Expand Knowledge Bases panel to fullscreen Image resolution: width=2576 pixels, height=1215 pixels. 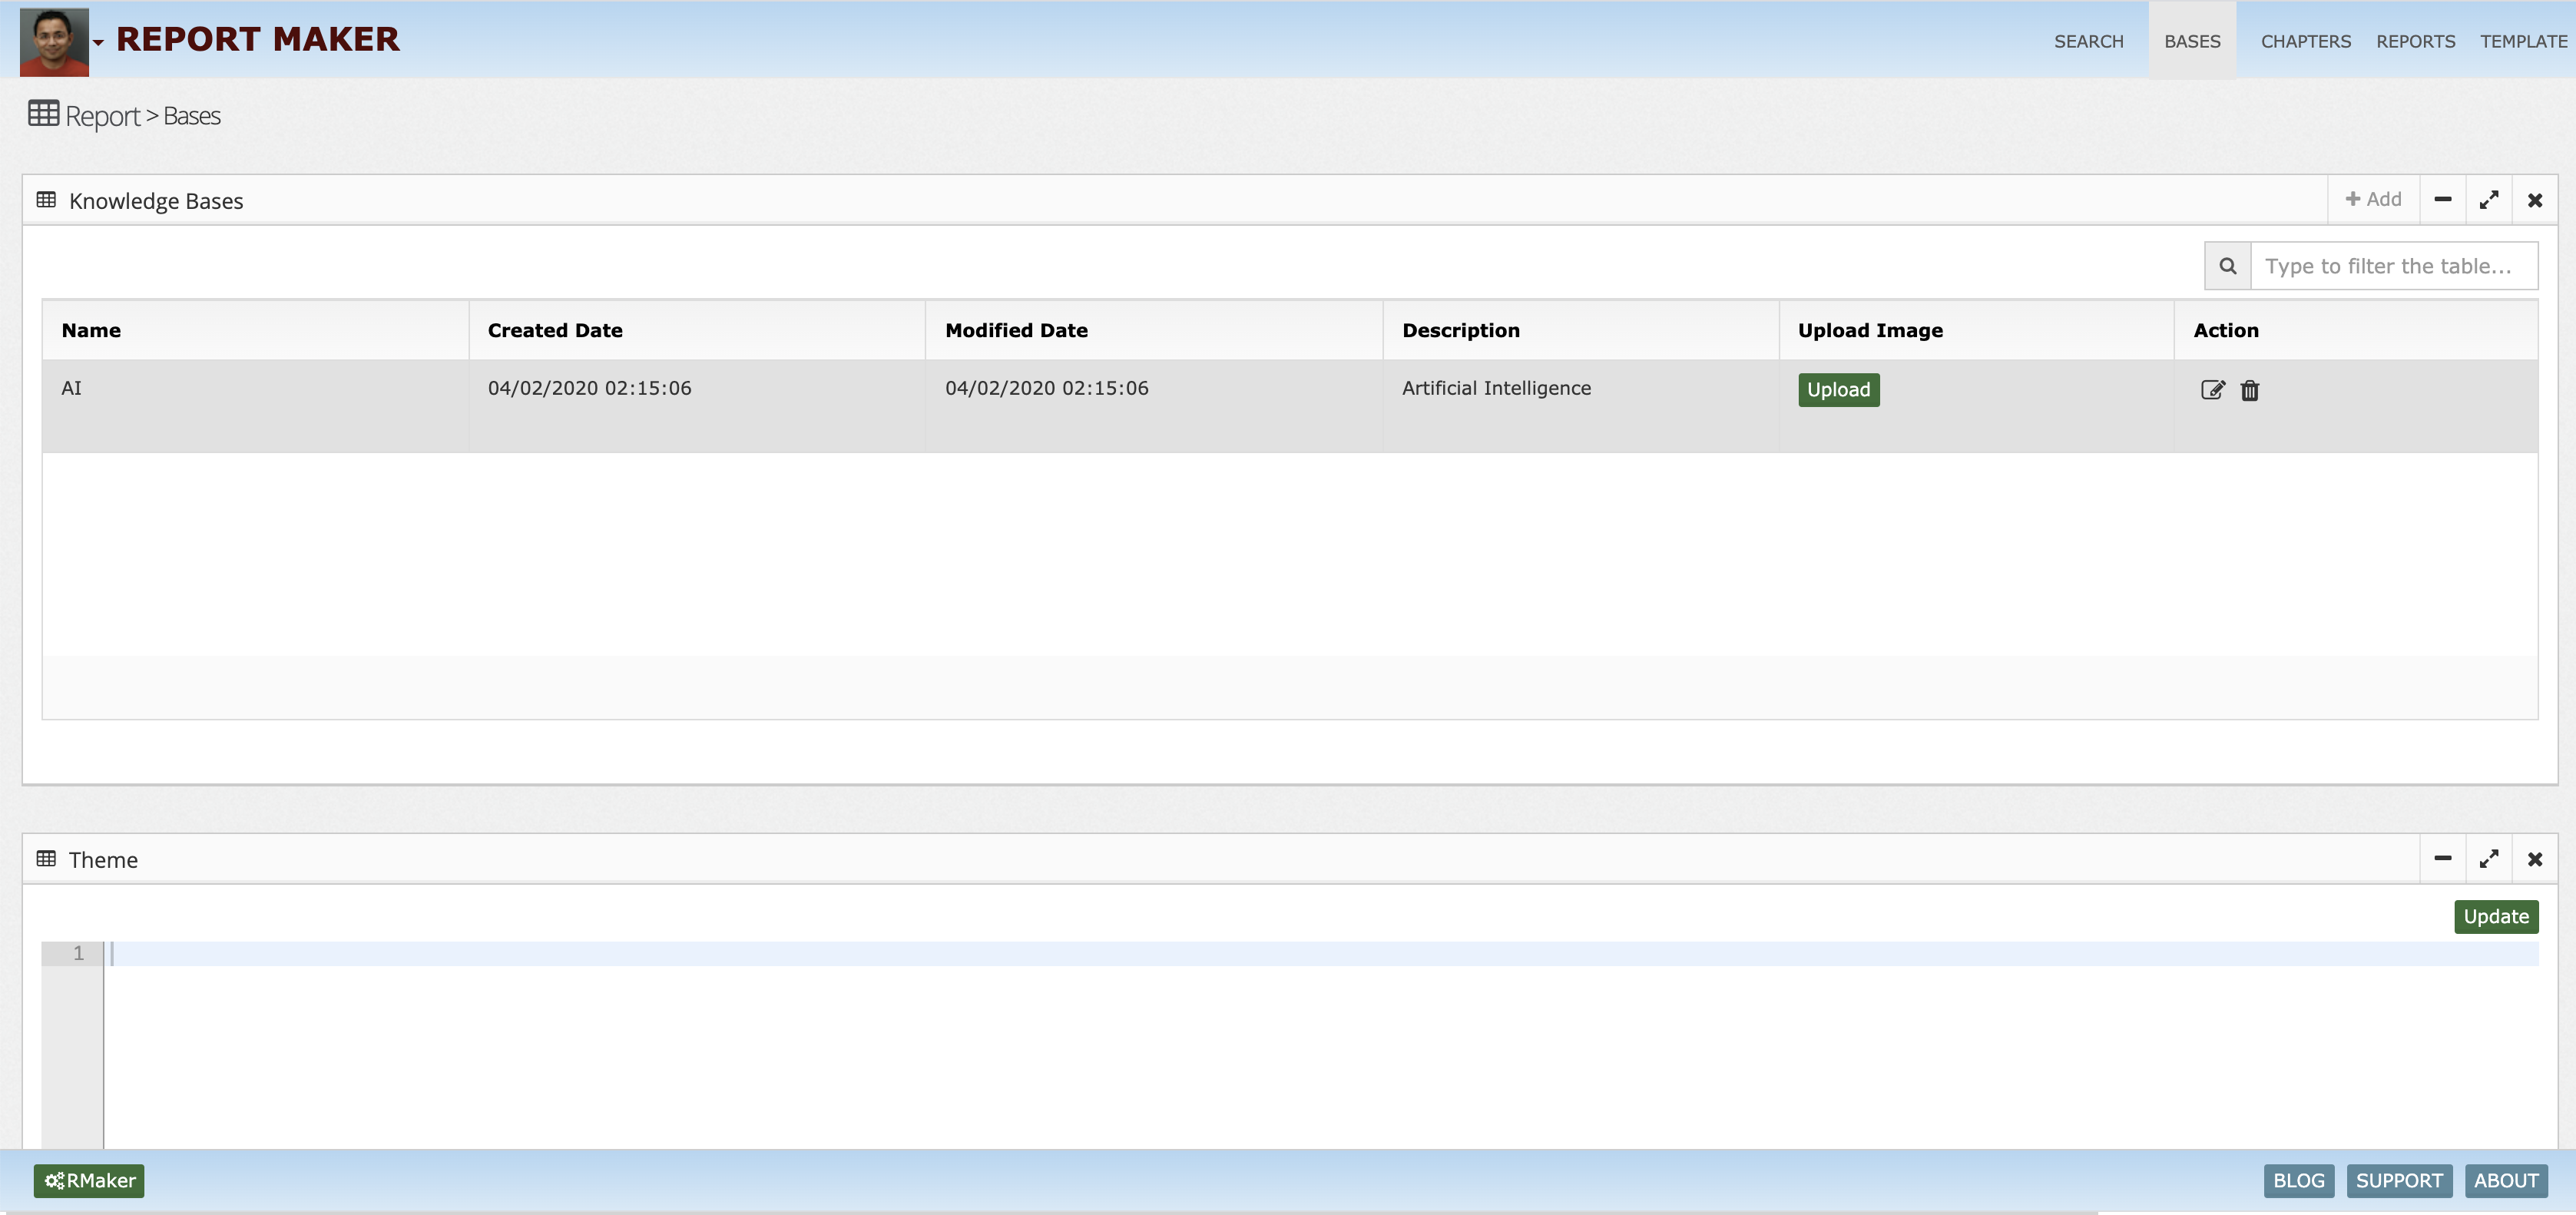[x=2488, y=200]
